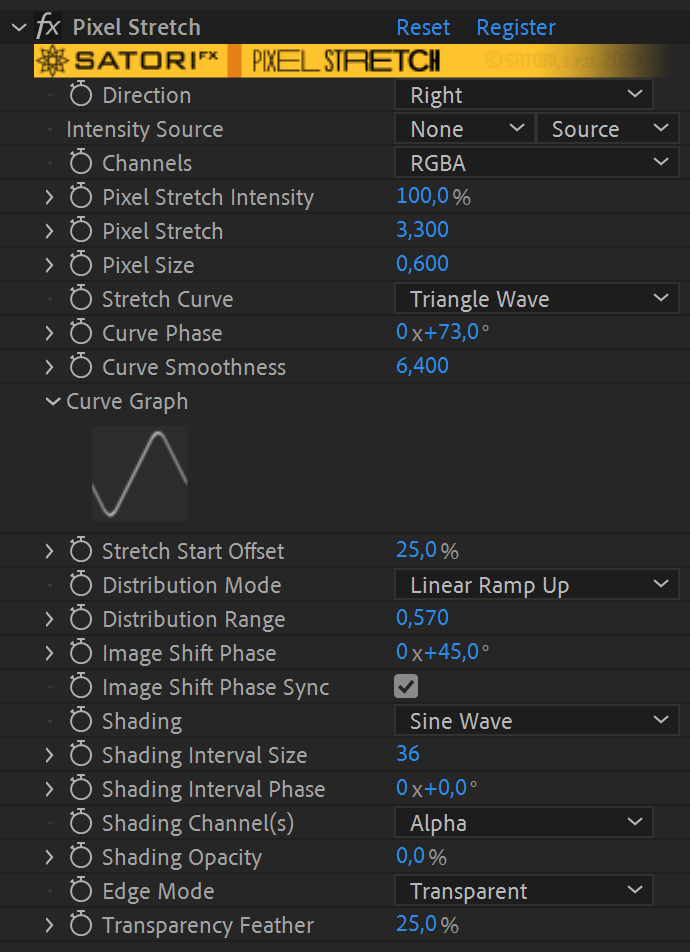Click the Register link

[x=516, y=27]
